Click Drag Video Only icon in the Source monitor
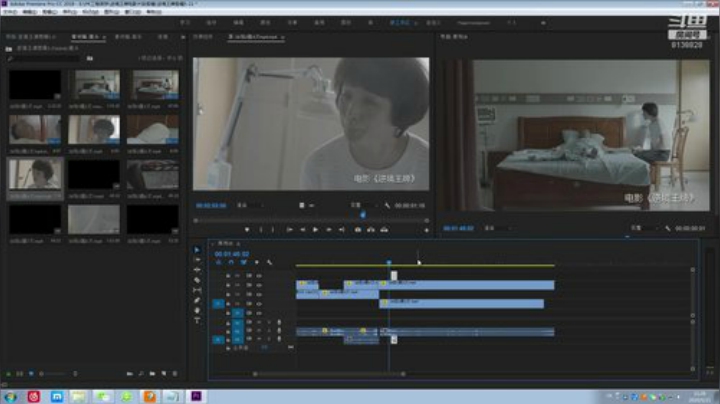 coord(302,206)
